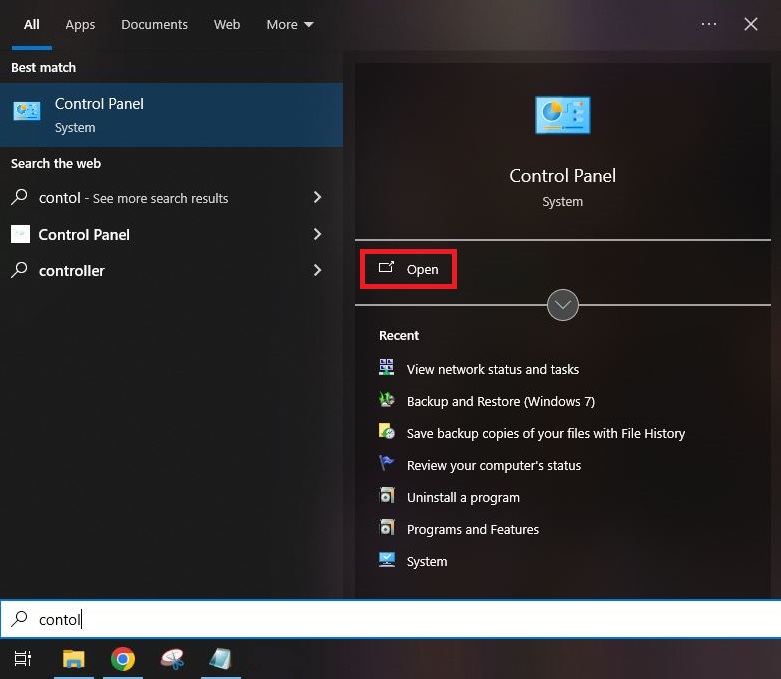This screenshot has height=679, width=781.
Task: Click the flag icon for Review computer's status
Action: click(387, 463)
